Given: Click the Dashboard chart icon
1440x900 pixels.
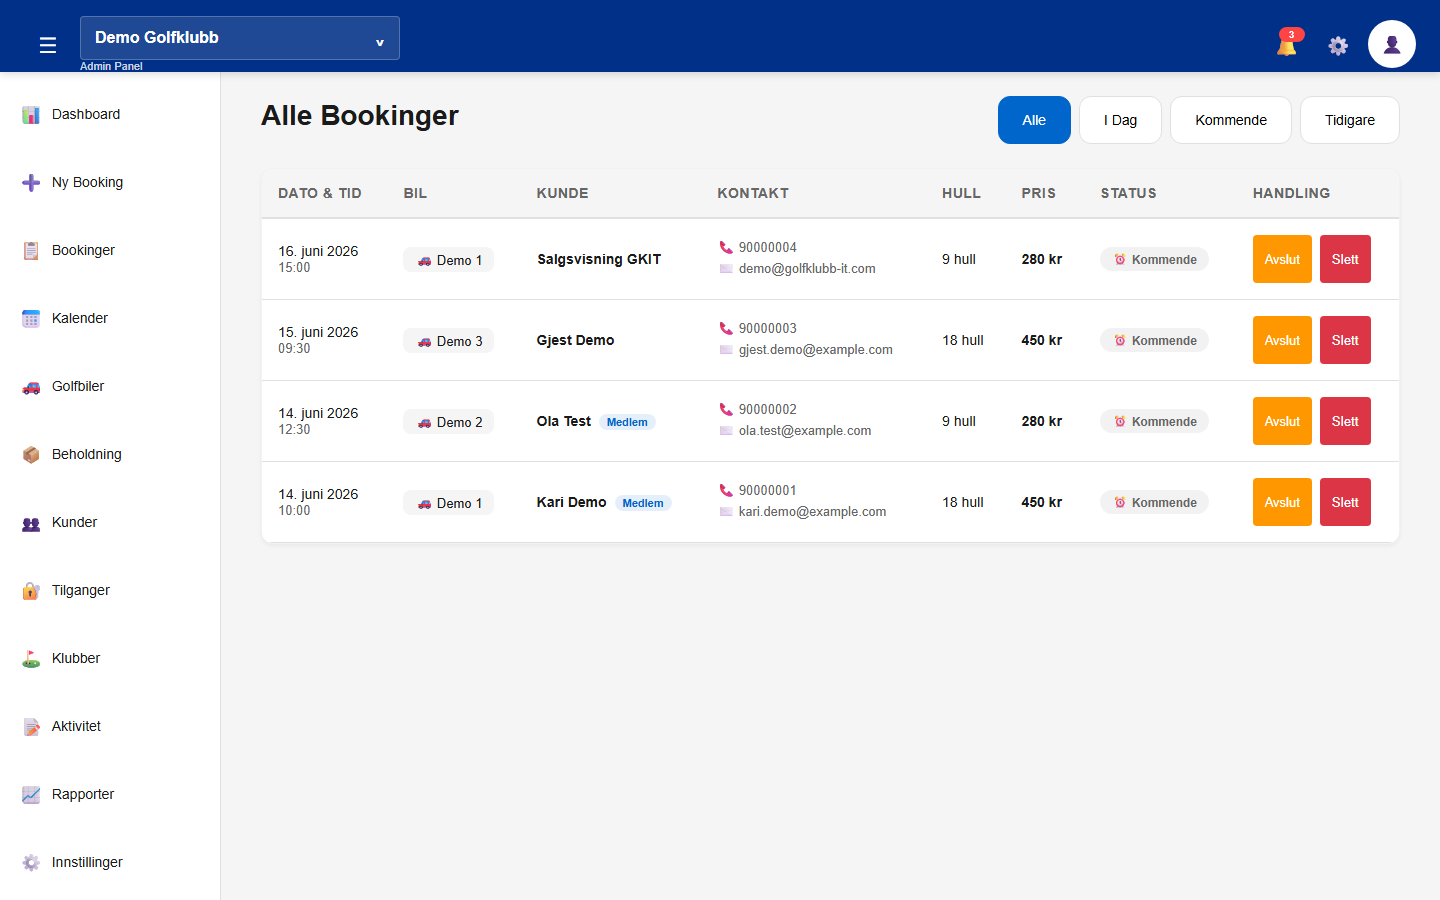Looking at the screenshot, I should (x=31, y=115).
